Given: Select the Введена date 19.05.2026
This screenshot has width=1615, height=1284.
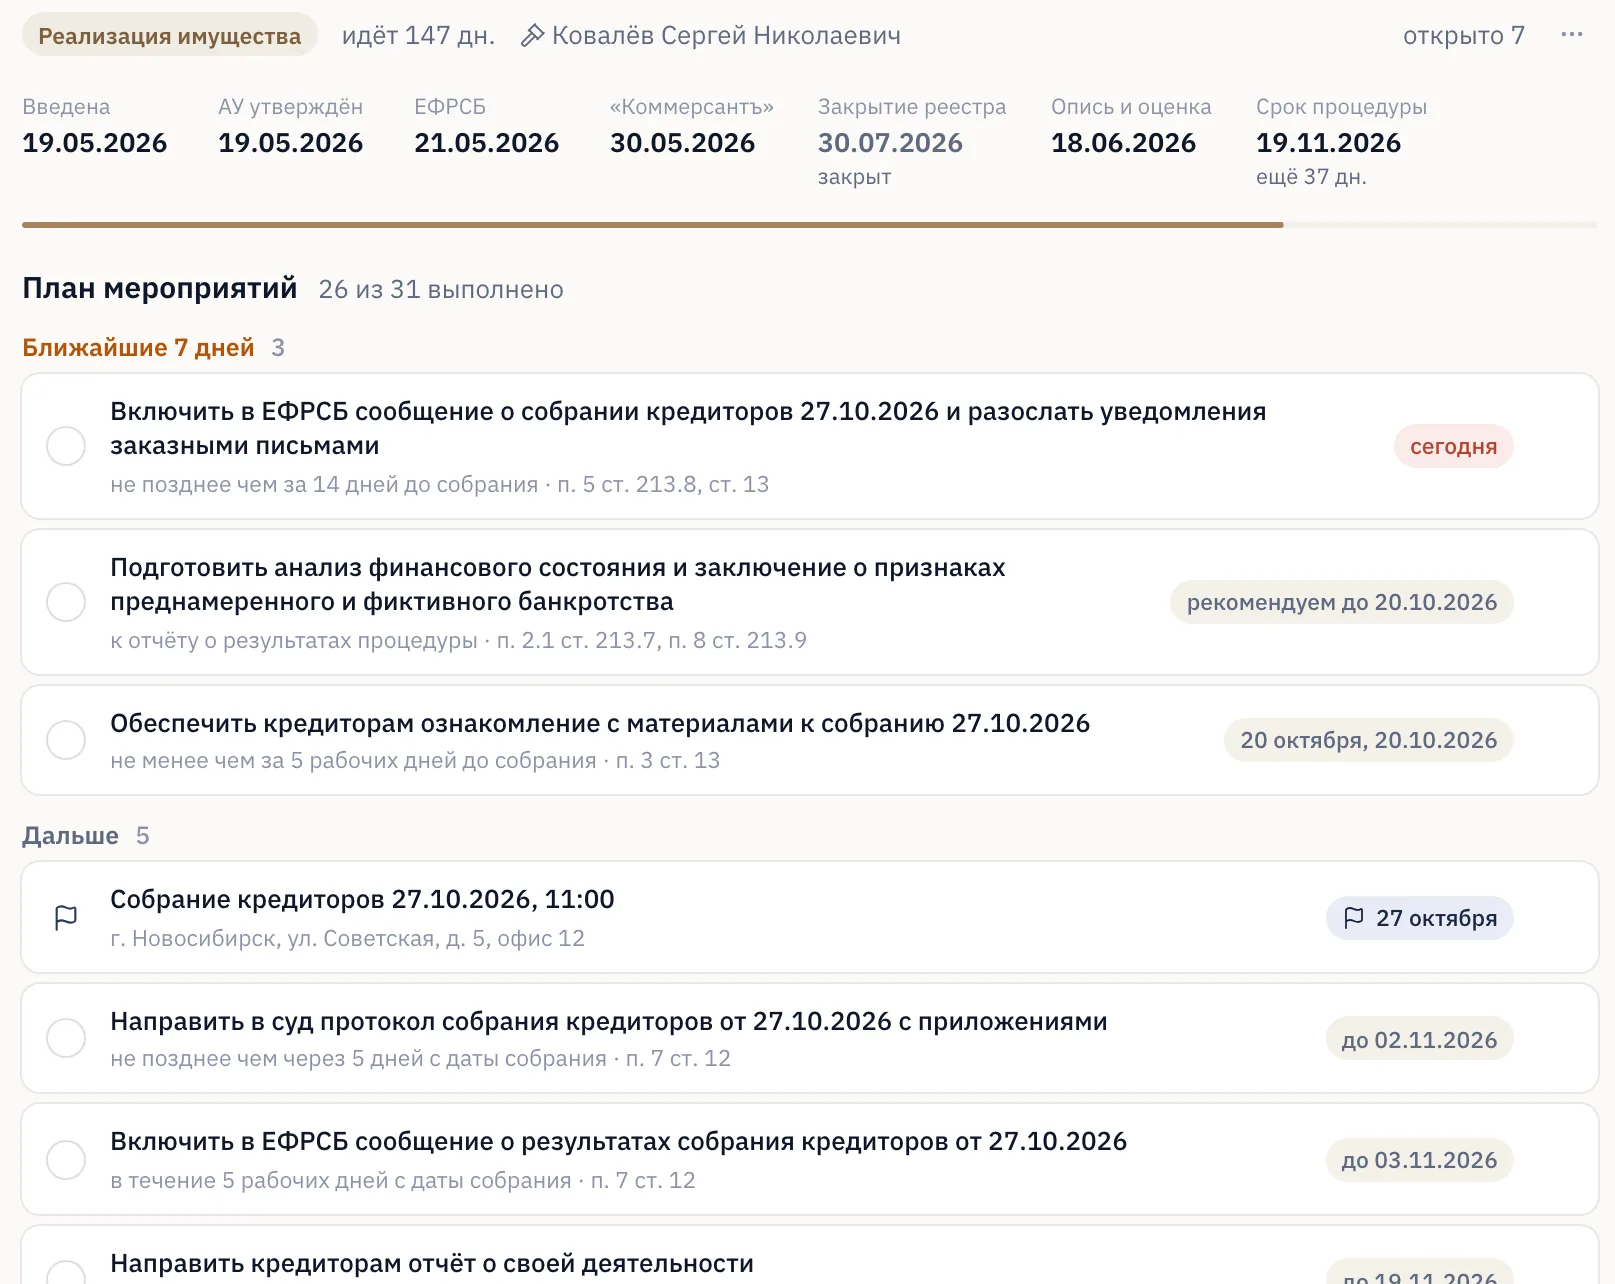Looking at the screenshot, I should point(95,143).
